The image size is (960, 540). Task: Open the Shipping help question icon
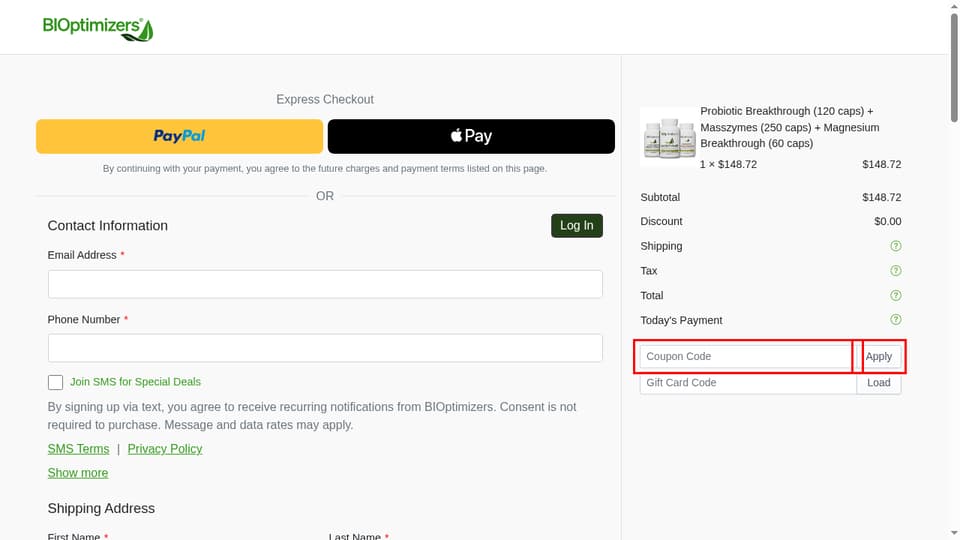(x=895, y=246)
